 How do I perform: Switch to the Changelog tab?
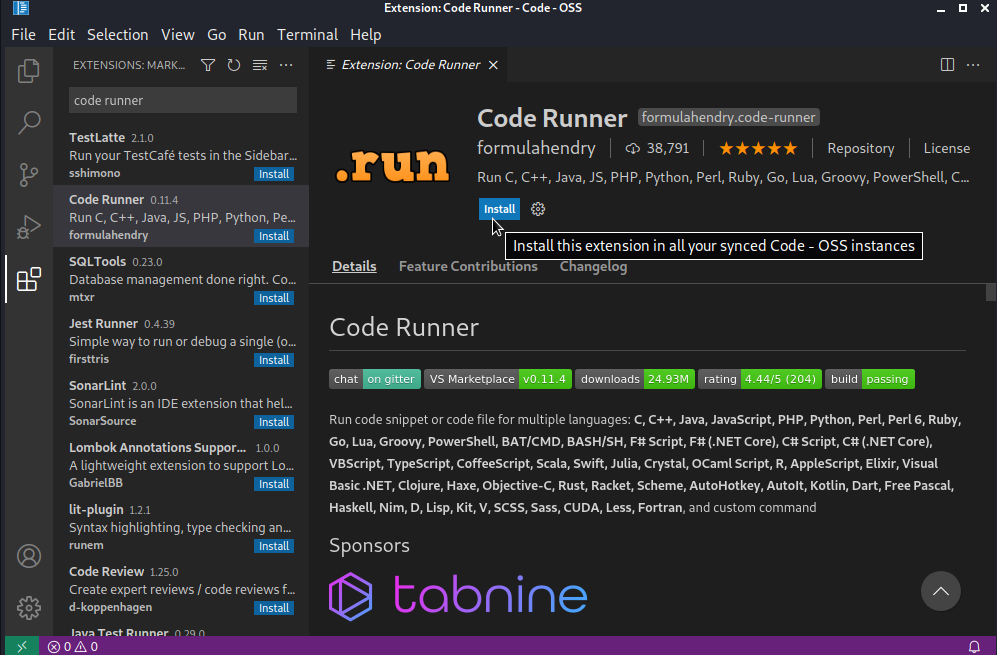coord(593,266)
